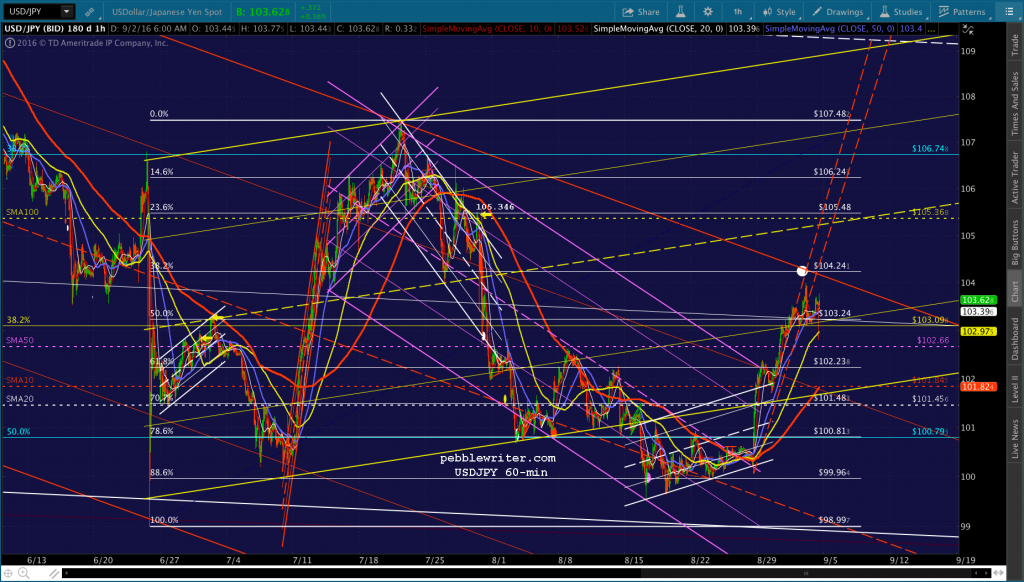Click the link symbol icon beside USD/JPY
The image size is (1024, 582).
[89, 12]
